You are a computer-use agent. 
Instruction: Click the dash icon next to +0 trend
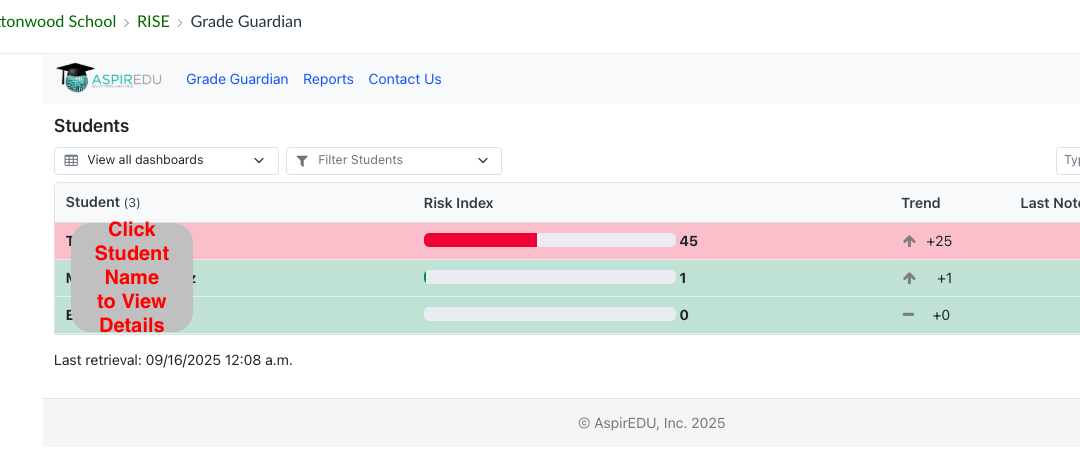click(909, 315)
